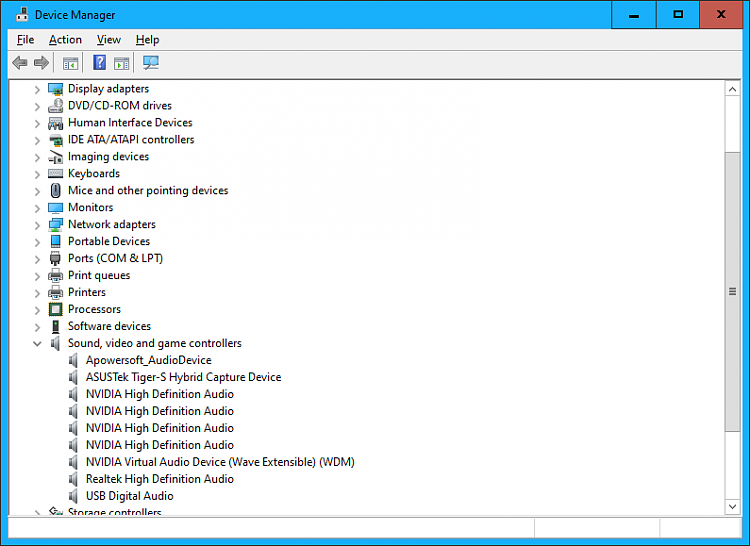The image size is (750, 546).
Task: Click the scroll up arrow
Action: 732,89
